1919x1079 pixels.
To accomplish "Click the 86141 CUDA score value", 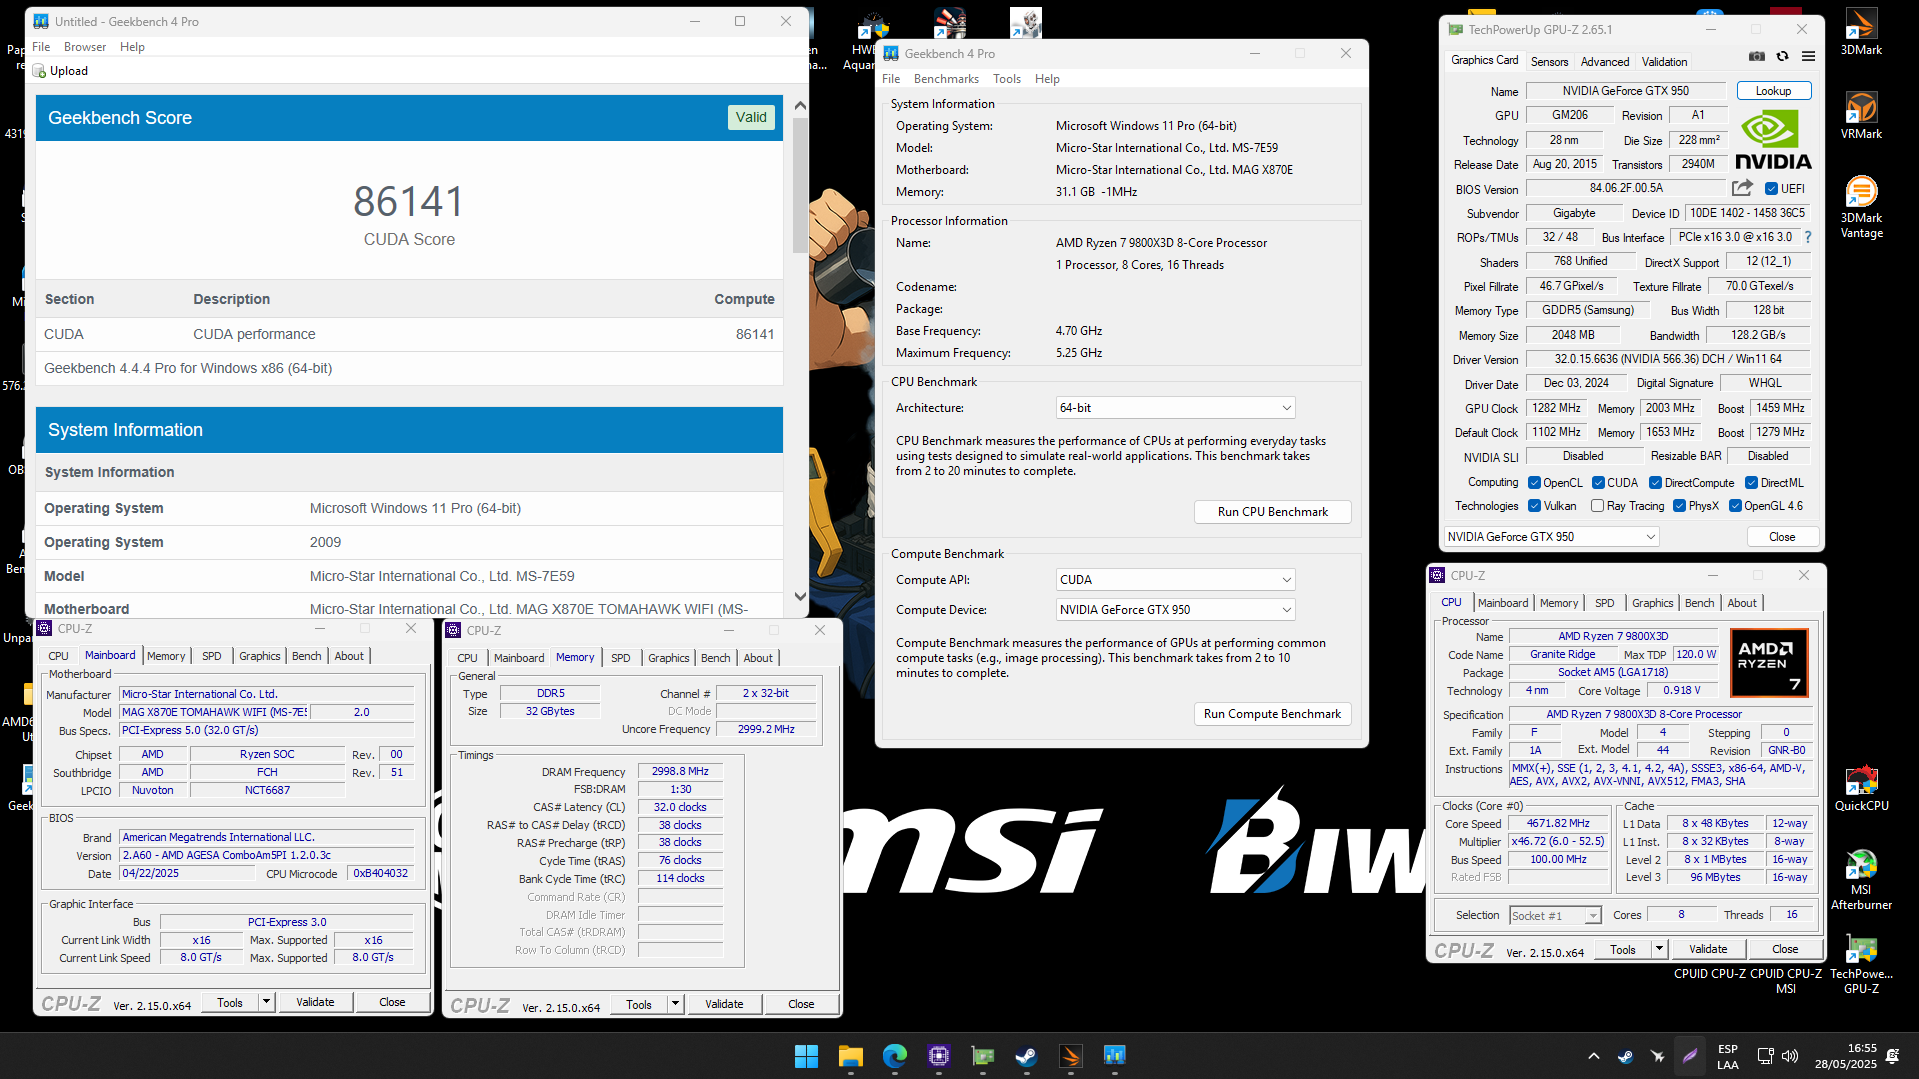I will tap(409, 202).
